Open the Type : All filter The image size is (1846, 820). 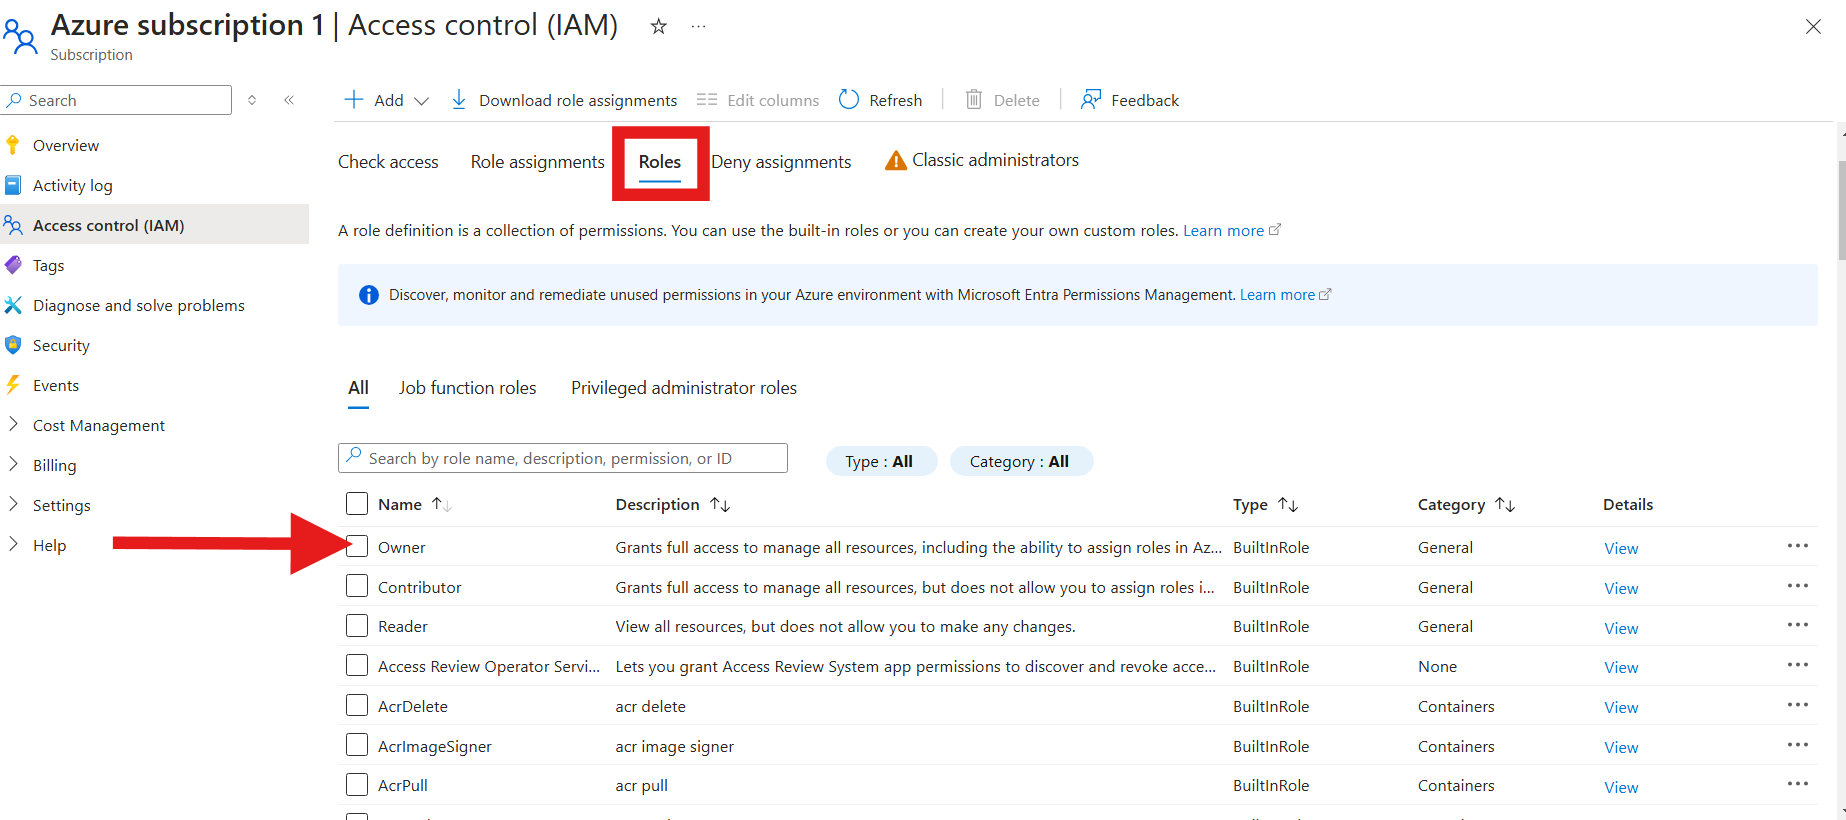(881, 461)
